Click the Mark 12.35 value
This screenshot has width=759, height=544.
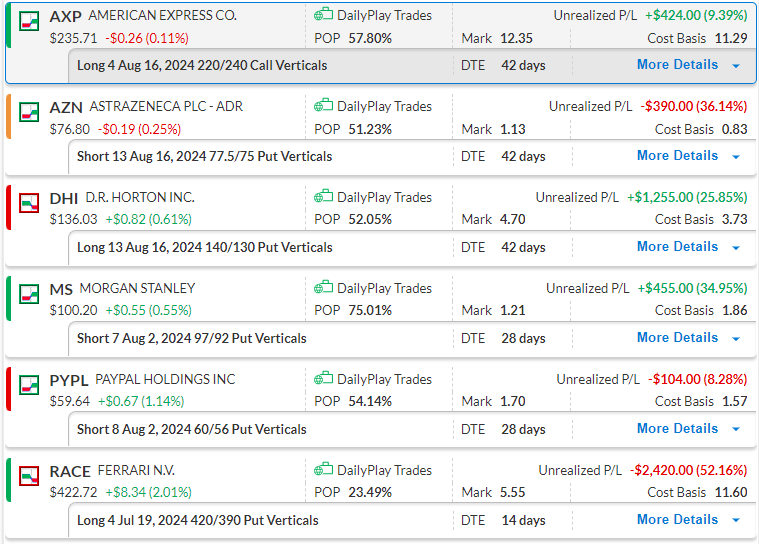click(516, 38)
